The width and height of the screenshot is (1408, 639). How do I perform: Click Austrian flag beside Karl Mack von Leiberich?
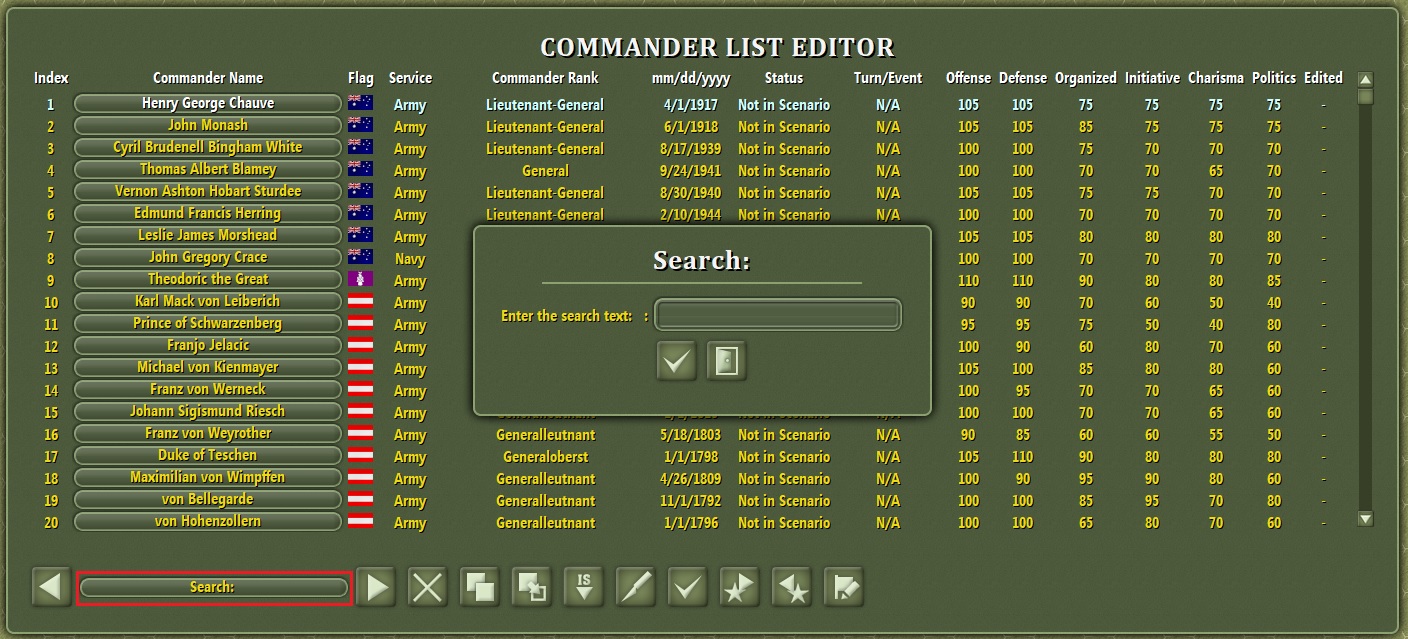pos(360,301)
